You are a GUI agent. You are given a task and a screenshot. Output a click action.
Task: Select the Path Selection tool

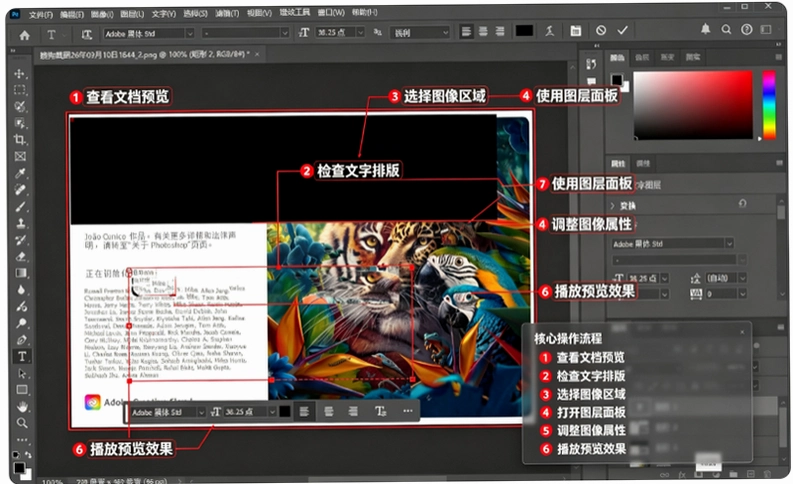[x=22, y=374]
